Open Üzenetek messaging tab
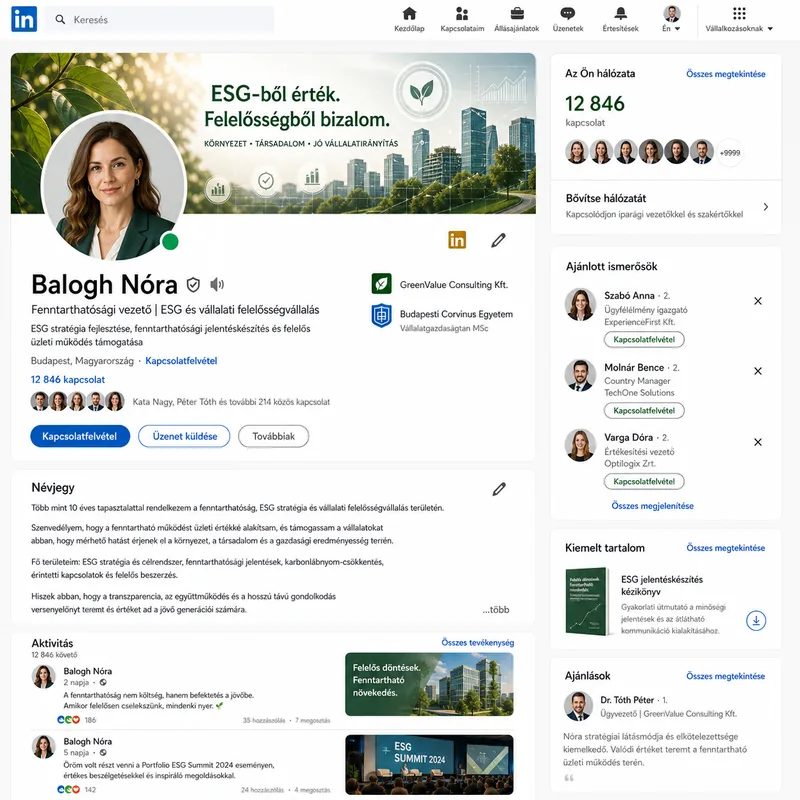This screenshot has height=800, width=800. (568, 19)
